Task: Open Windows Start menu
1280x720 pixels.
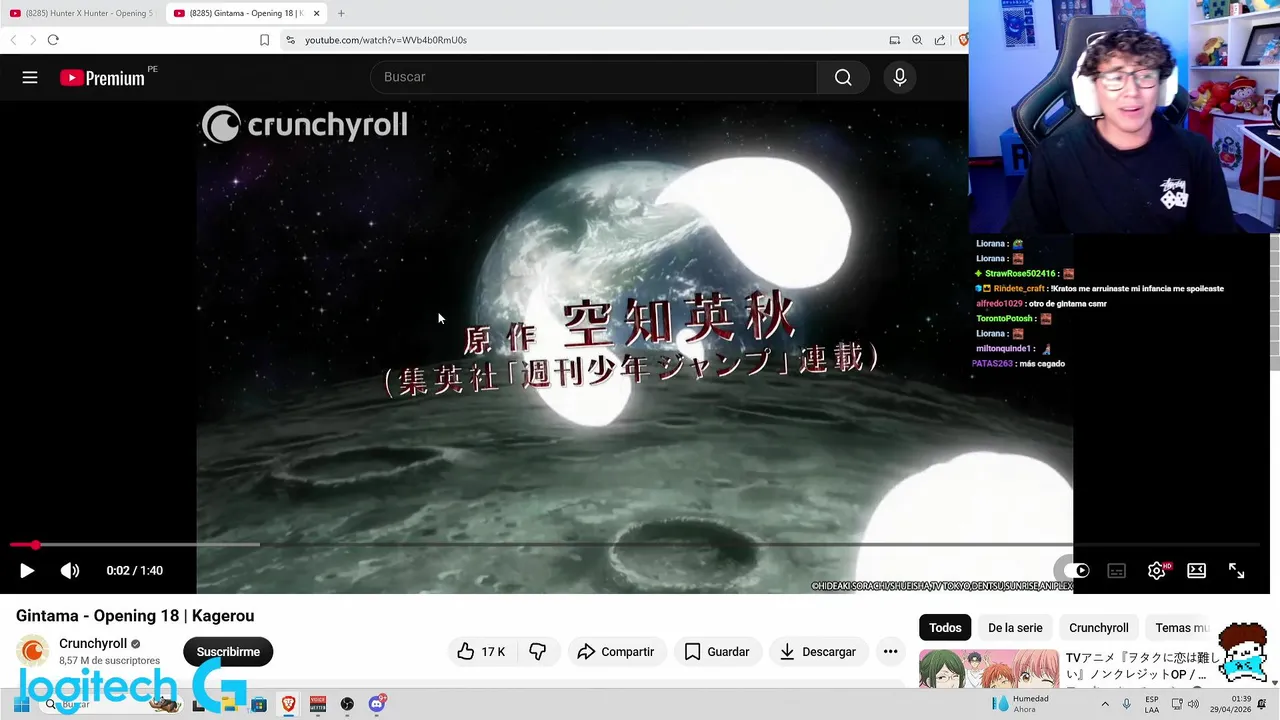Action: tap(21, 704)
